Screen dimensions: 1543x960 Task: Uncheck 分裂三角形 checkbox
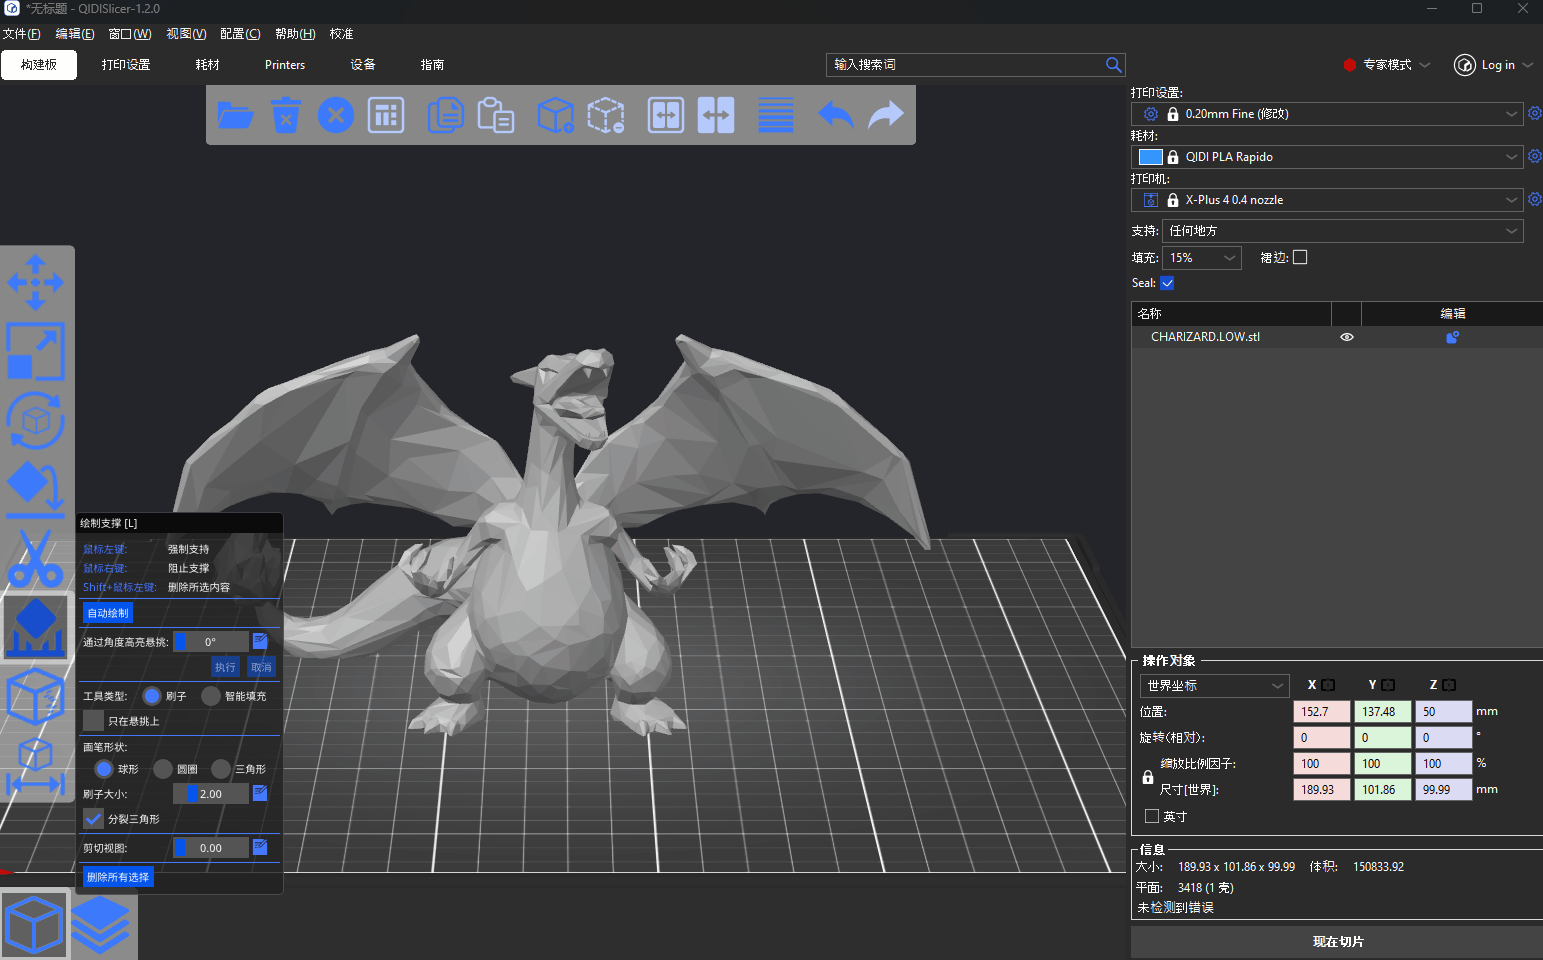[94, 818]
